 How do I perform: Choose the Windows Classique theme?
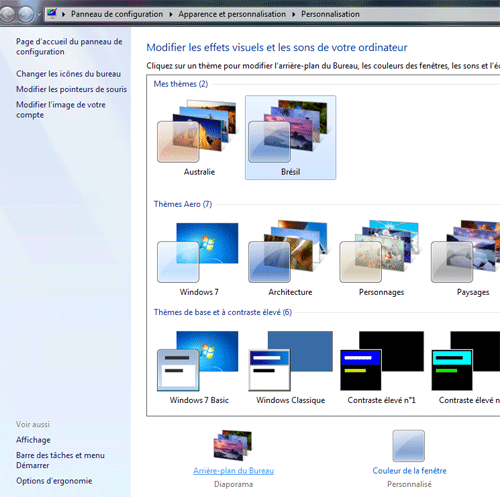tap(290, 367)
